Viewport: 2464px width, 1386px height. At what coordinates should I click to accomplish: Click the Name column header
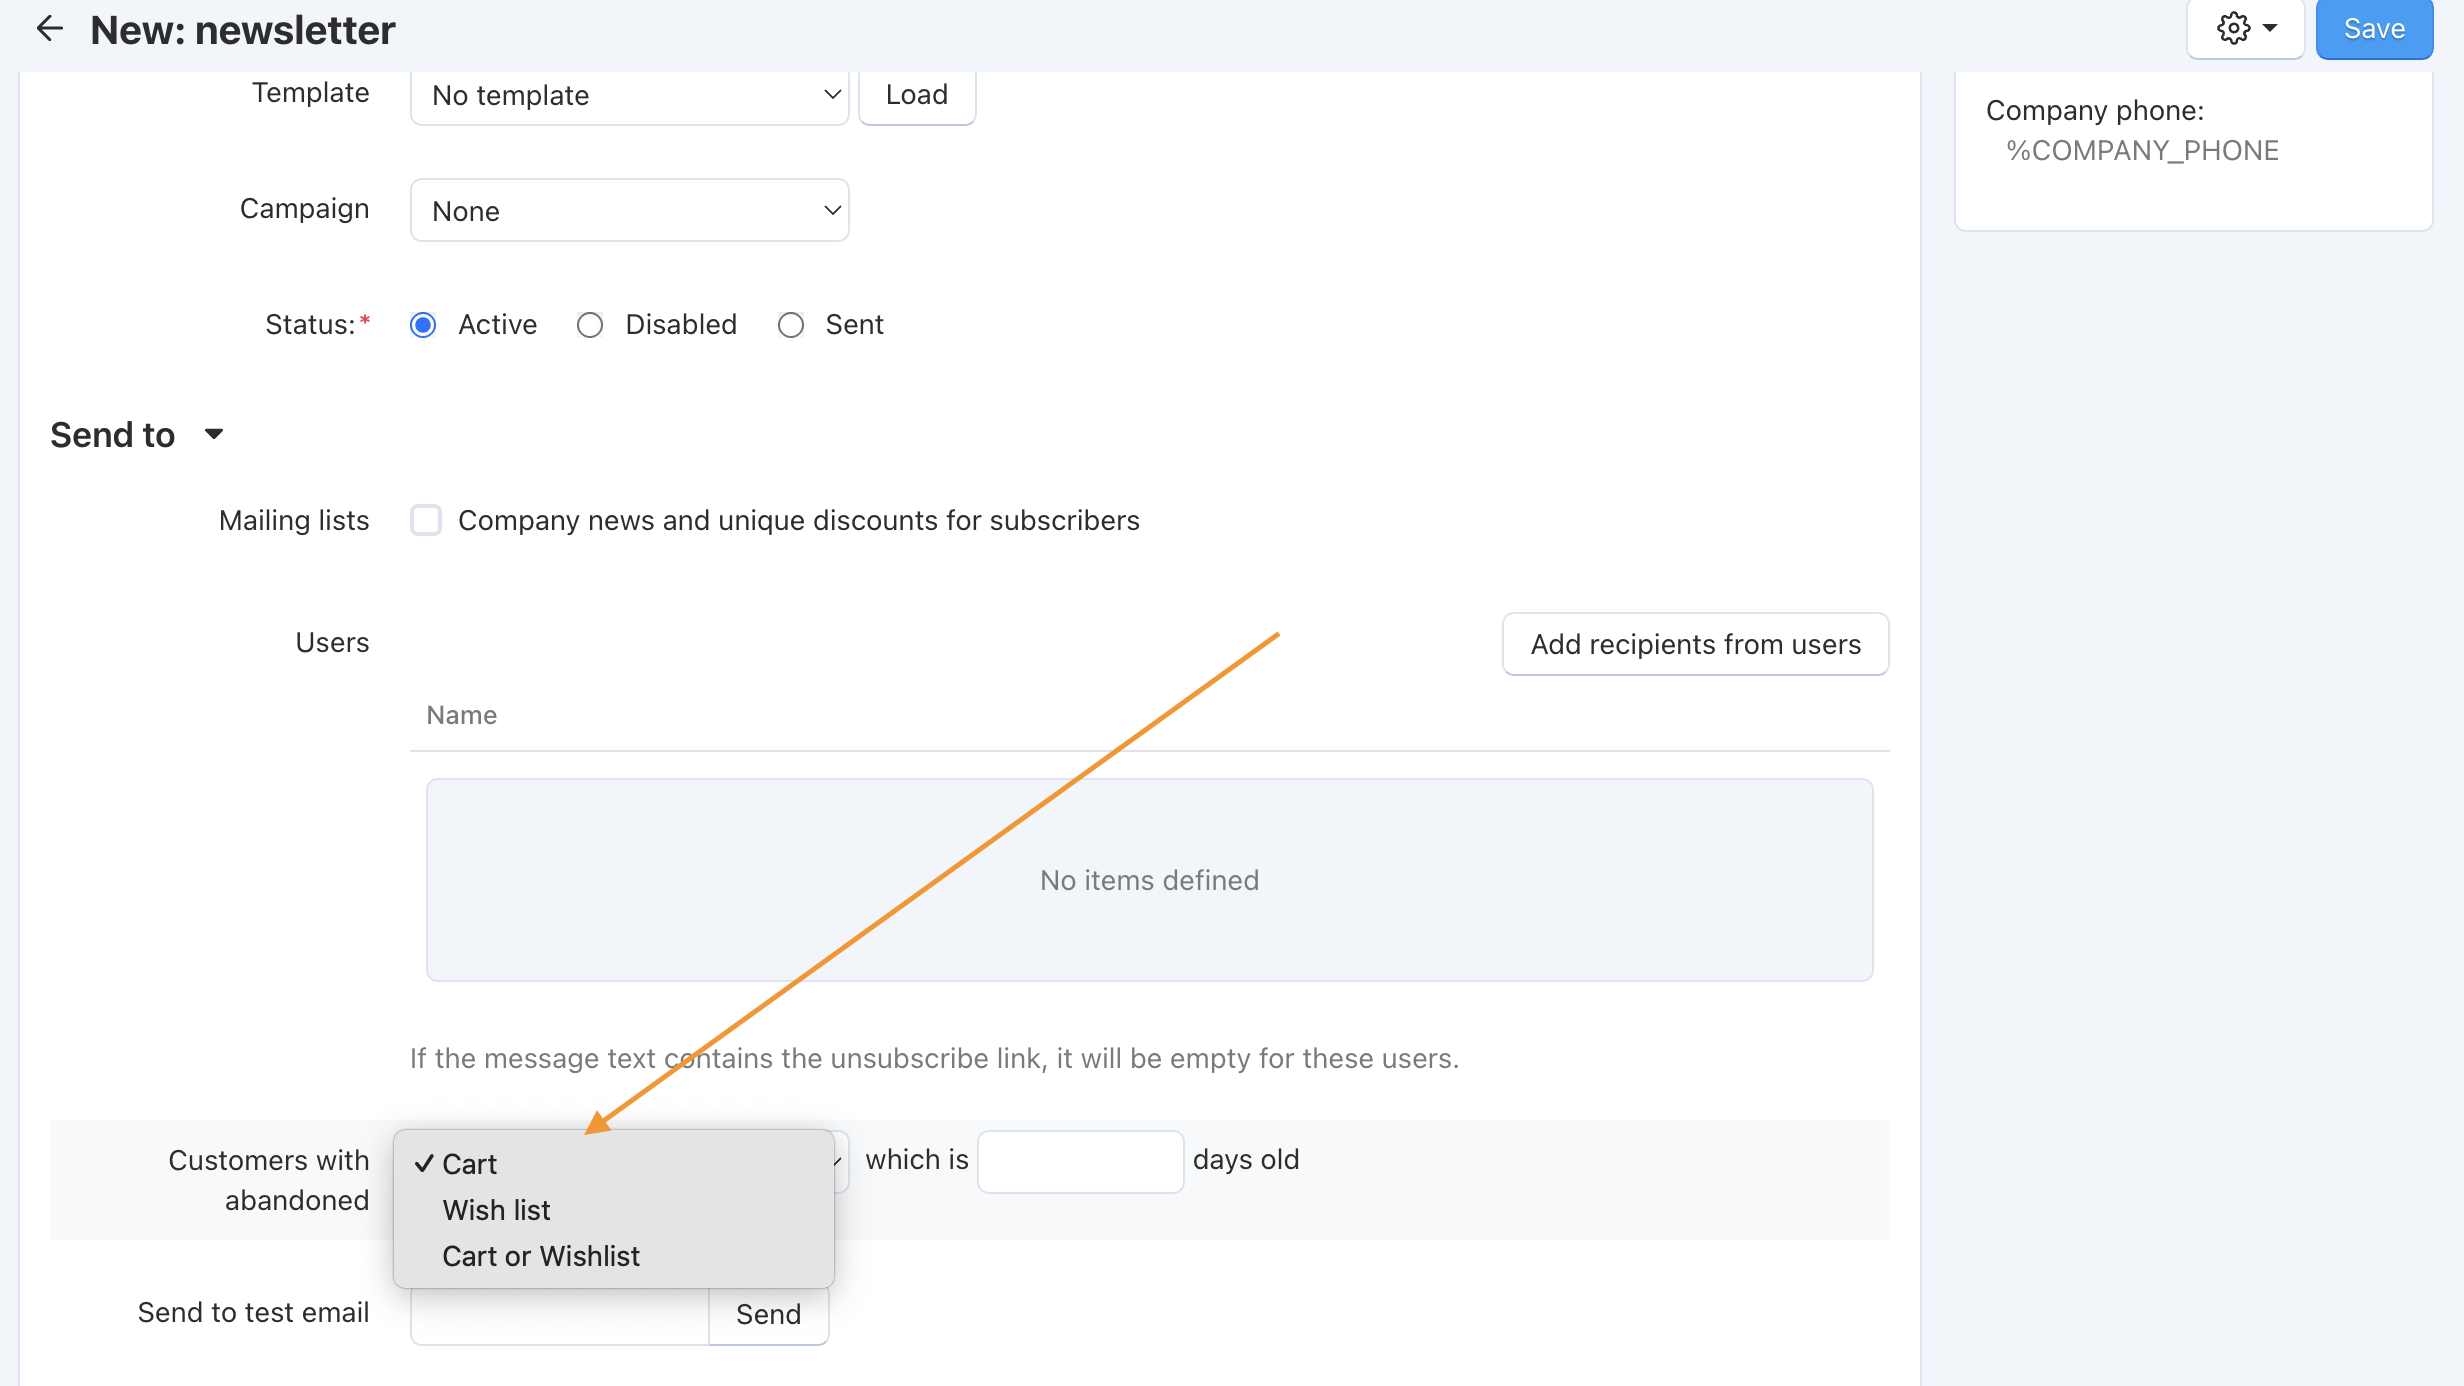click(x=461, y=715)
